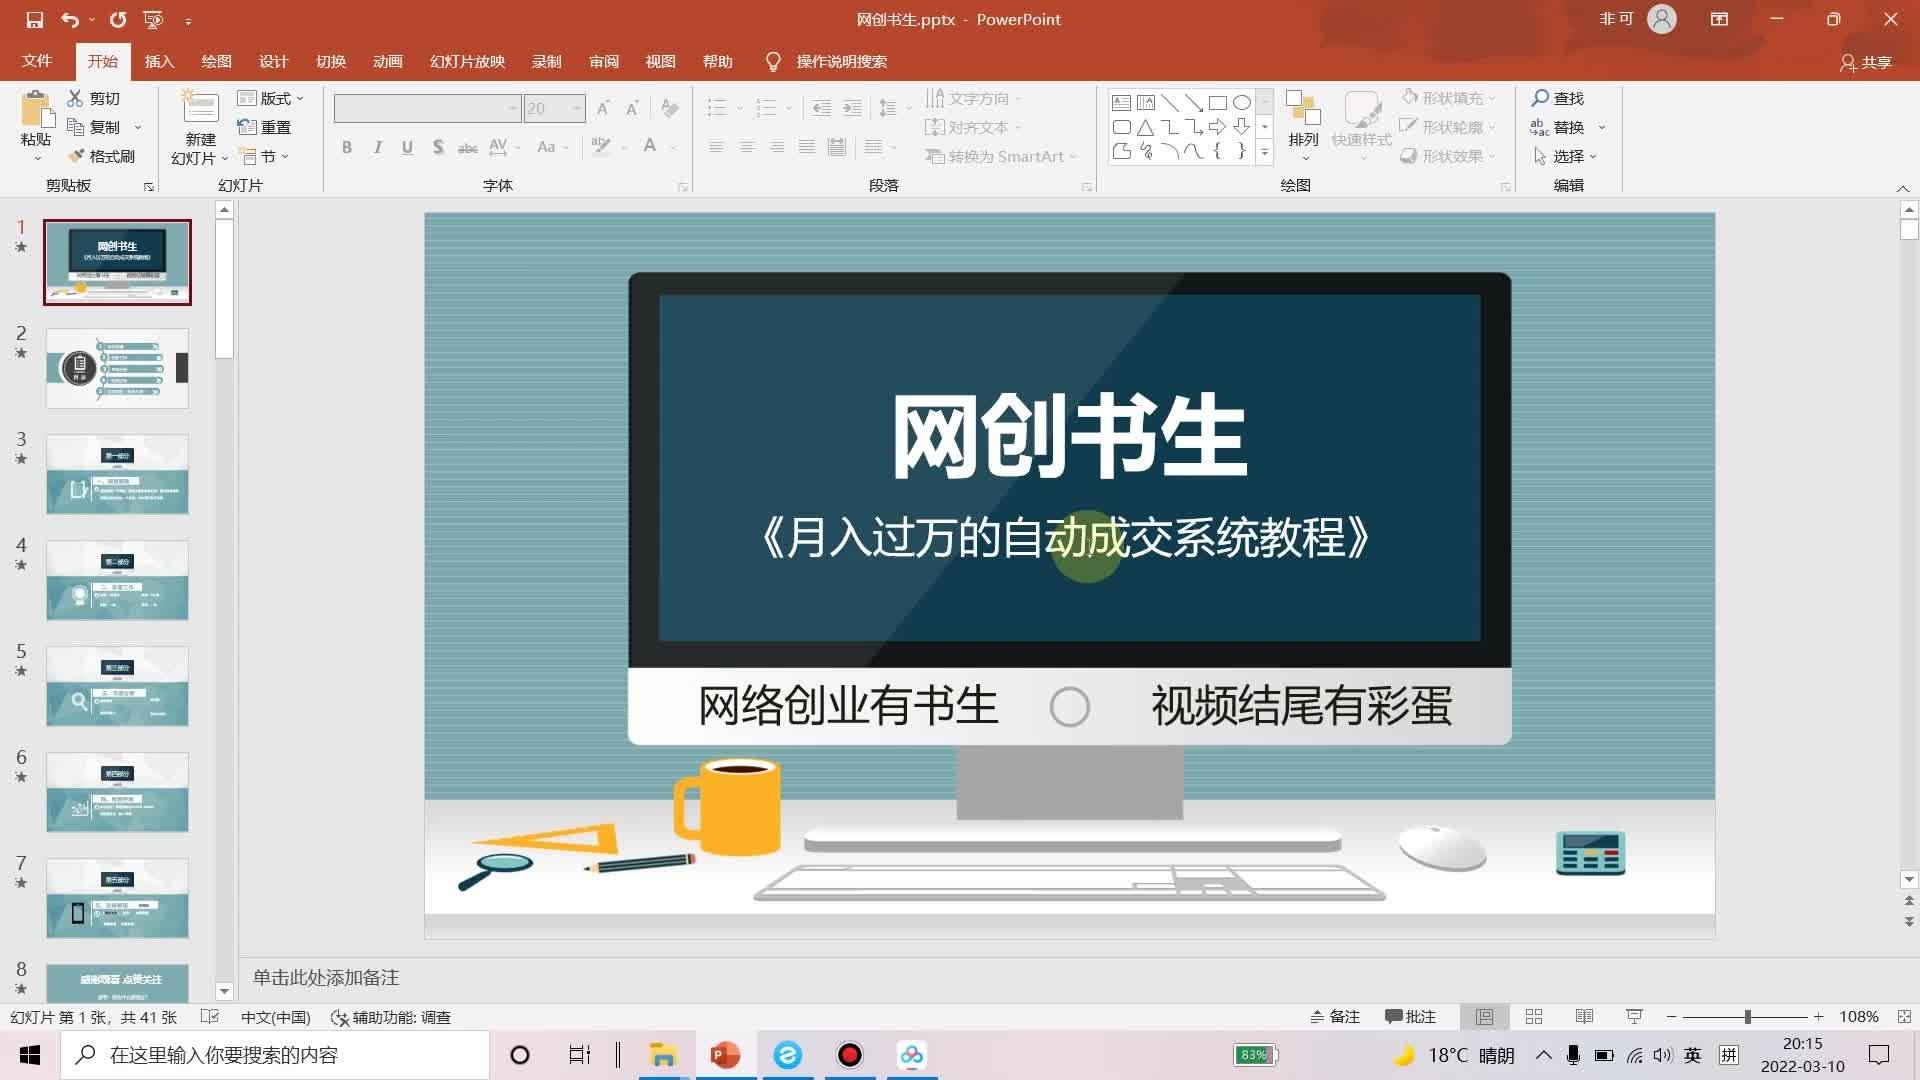Click fit slide to window icon
The width and height of the screenshot is (1920, 1080).
[x=1904, y=1016]
